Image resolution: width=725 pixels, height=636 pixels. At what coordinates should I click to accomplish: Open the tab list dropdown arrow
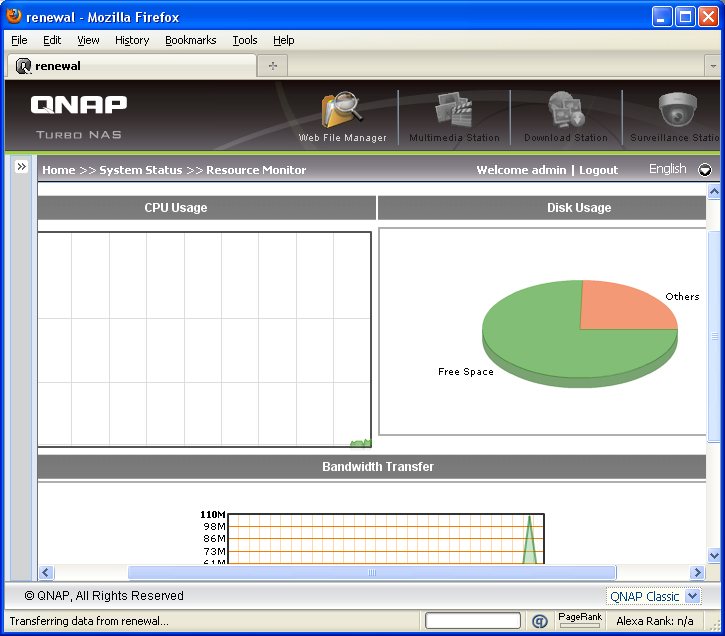(x=713, y=66)
